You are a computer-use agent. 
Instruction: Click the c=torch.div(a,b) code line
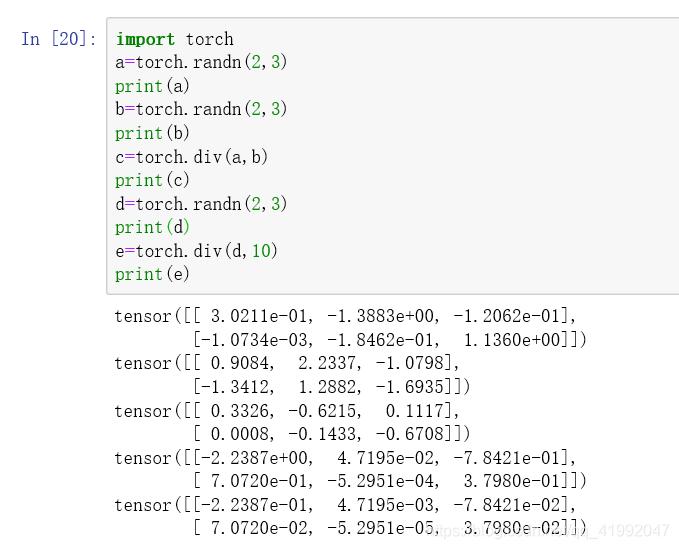pos(192,157)
